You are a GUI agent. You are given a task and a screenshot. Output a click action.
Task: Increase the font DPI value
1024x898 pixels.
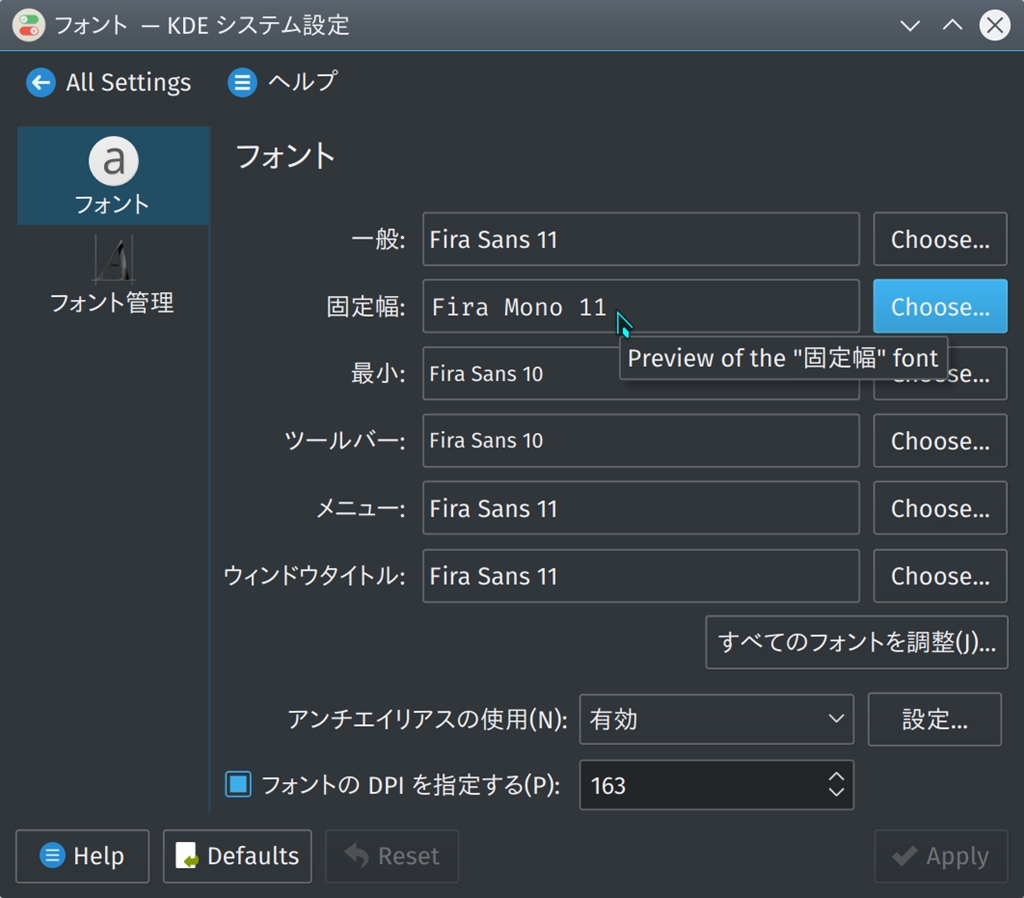click(x=837, y=776)
